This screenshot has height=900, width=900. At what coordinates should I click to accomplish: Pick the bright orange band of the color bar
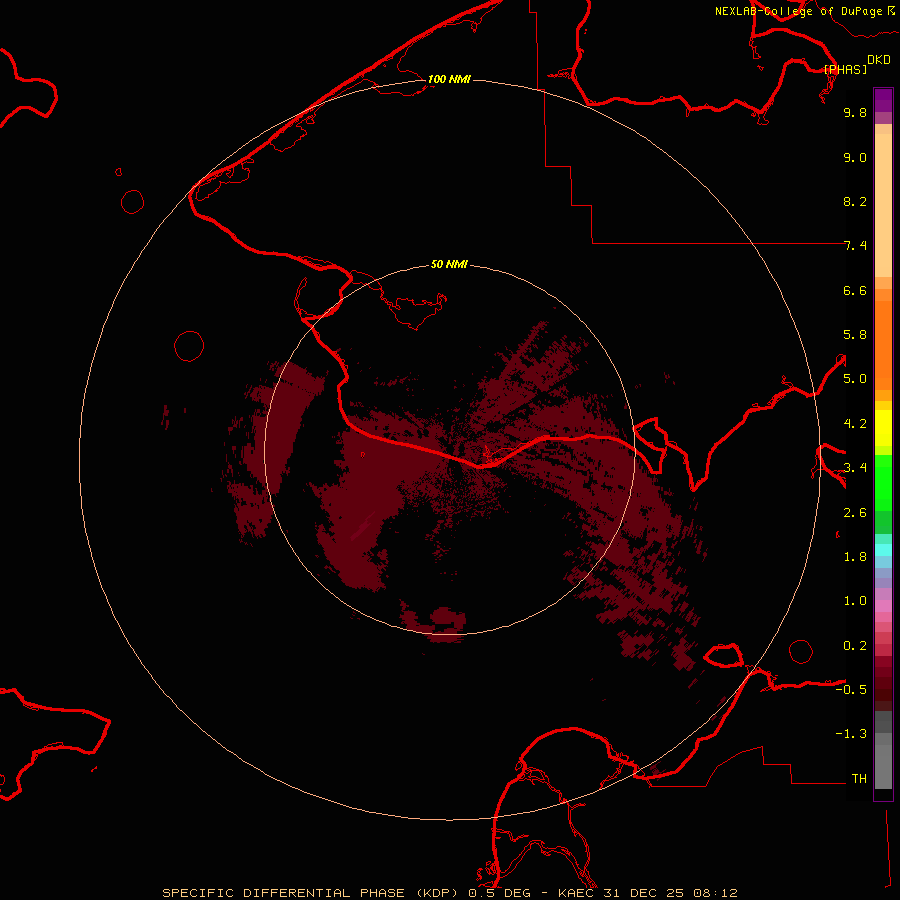883,346
